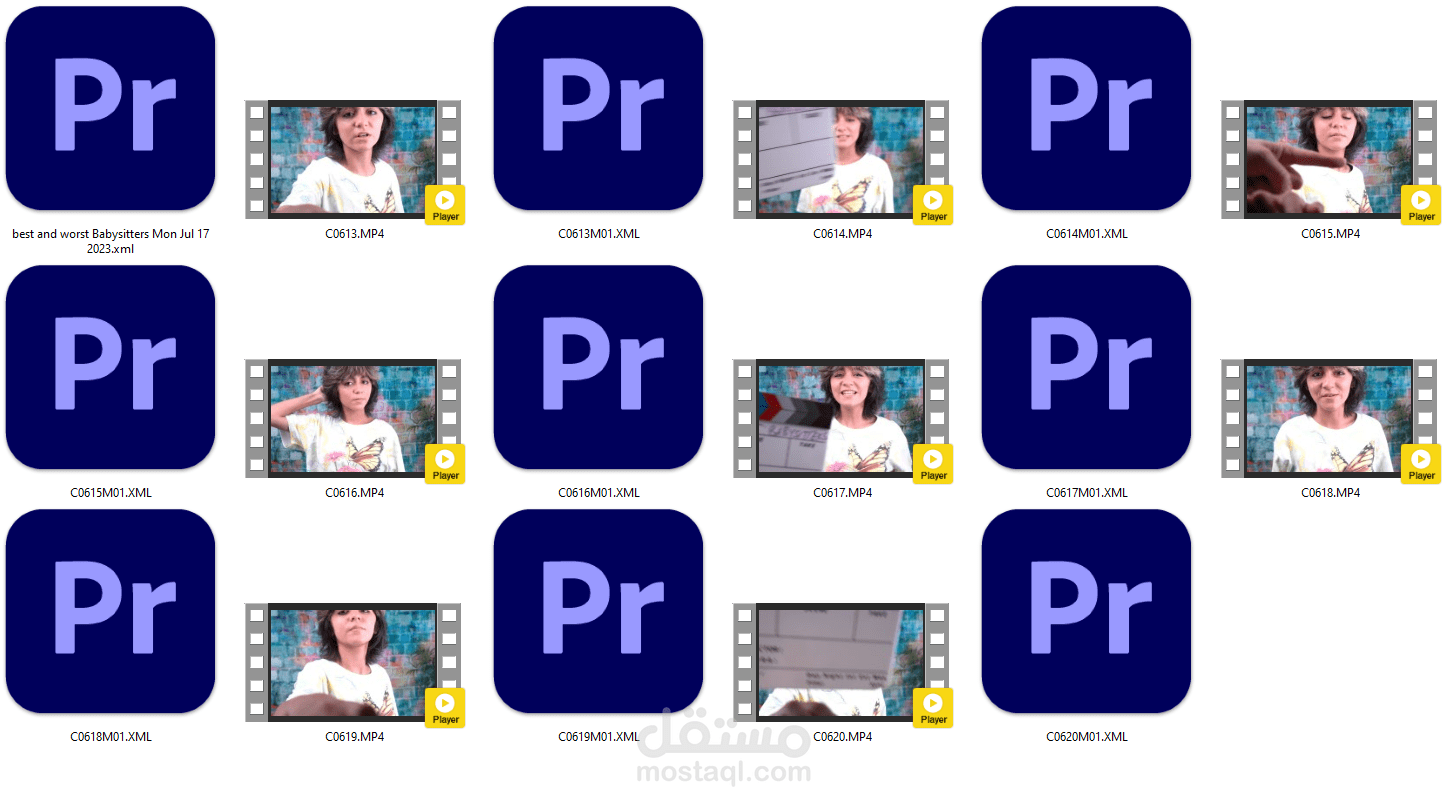
Task: Click the file name label "C0616M01.XML"
Action: (599, 493)
